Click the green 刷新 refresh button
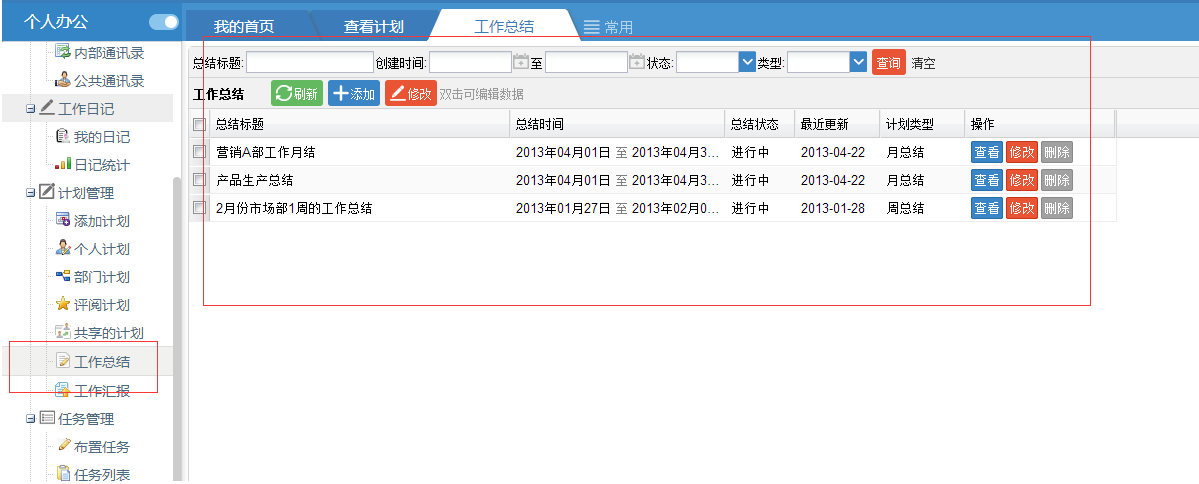This screenshot has width=1199, height=484. coord(297,94)
